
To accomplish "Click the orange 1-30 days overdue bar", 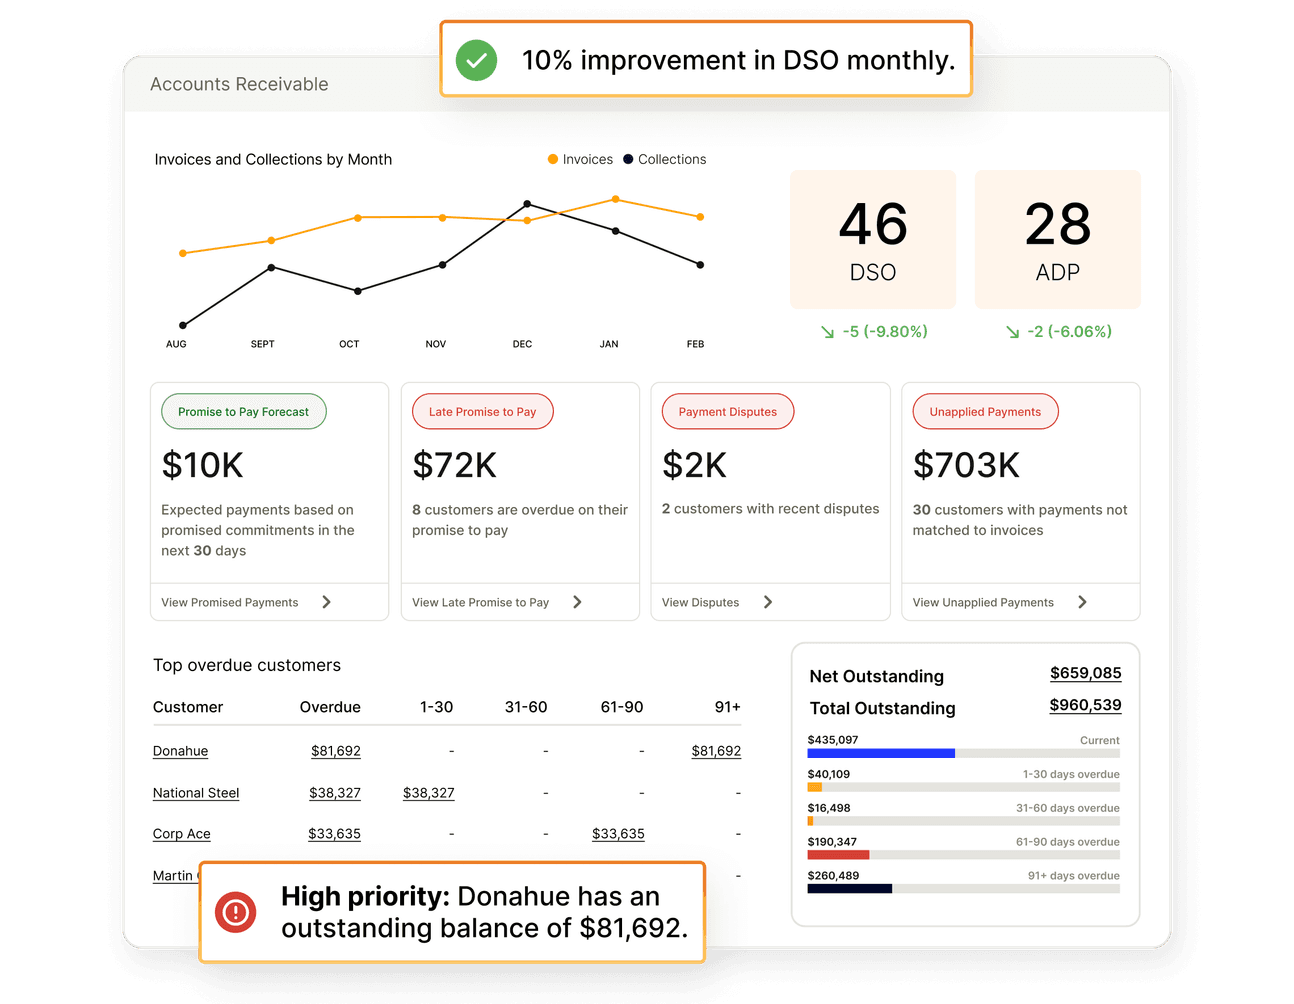I will point(814,787).
